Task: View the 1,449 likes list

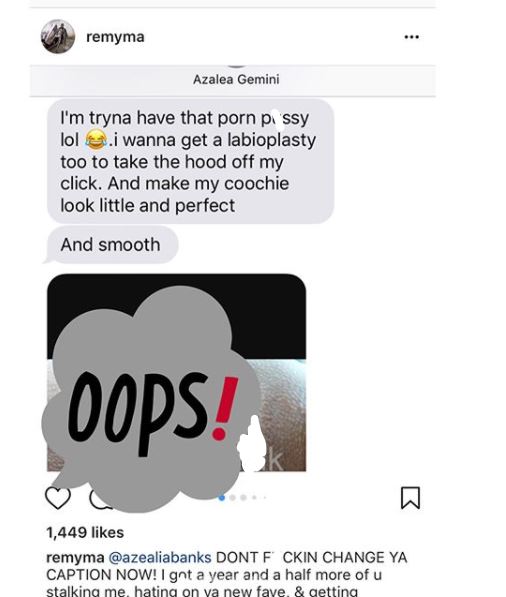Action: (x=85, y=532)
